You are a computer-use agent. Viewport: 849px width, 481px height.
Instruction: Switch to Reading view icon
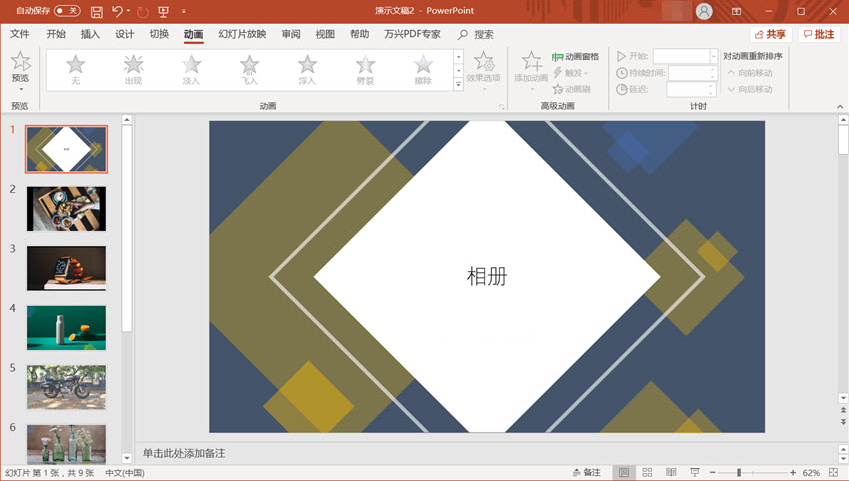pyautogui.click(x=671, y=472)
